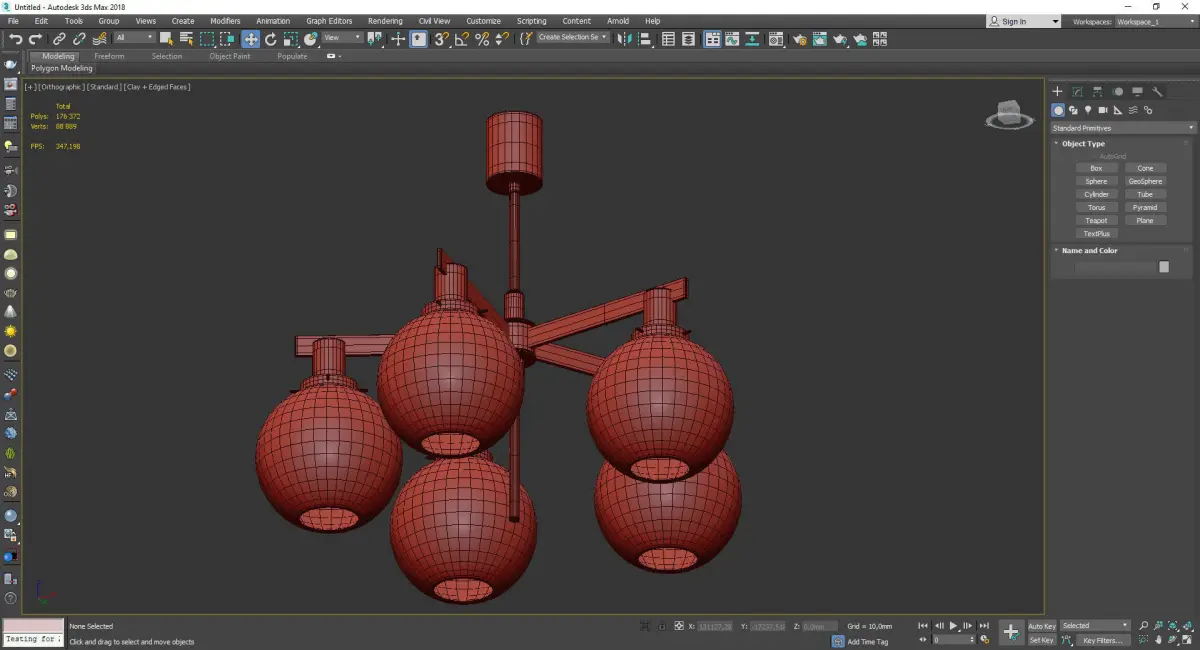Activate the Select and Scale tool
1200x650 pixels.
coord(290,39)
